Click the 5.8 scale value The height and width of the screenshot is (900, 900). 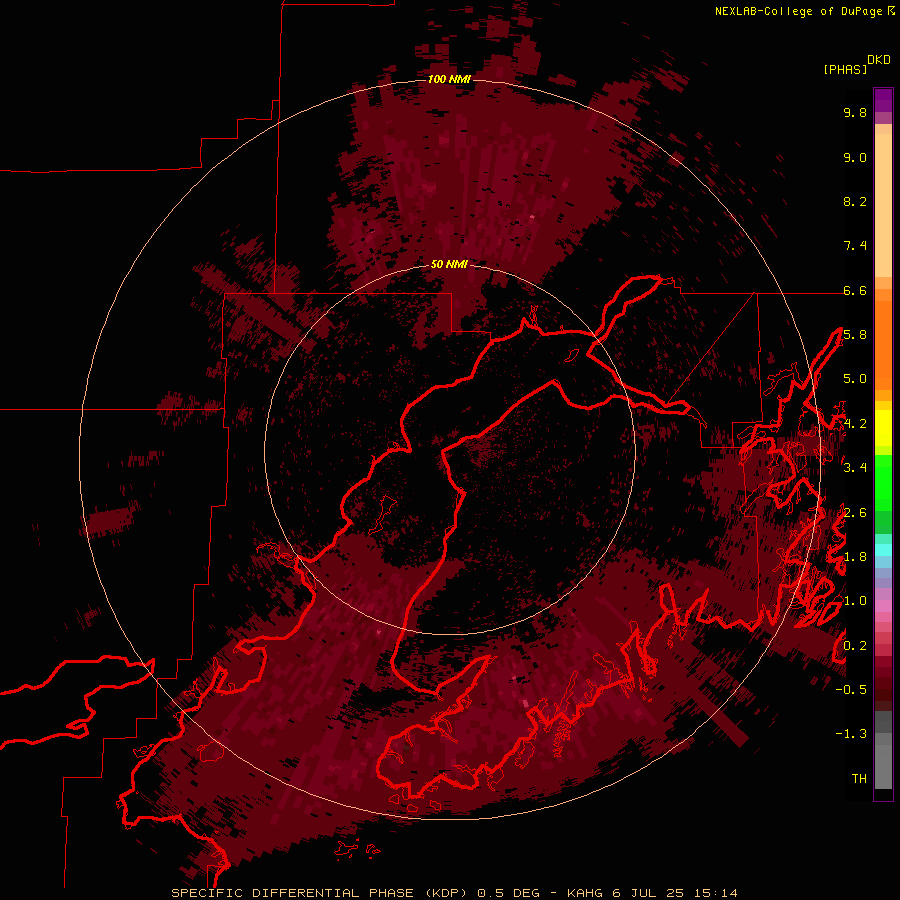coord(855,335)
